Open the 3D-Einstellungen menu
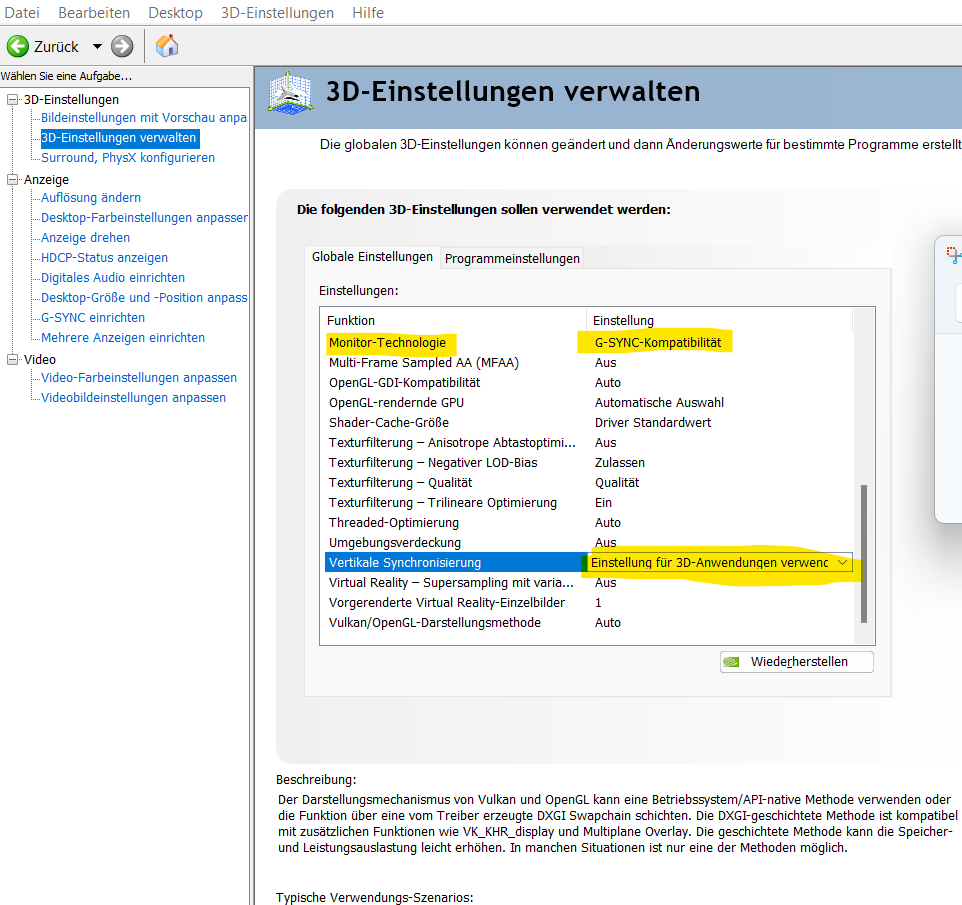Image resolution: width=962 pixels, height=905 pixels. pos(277,13)
